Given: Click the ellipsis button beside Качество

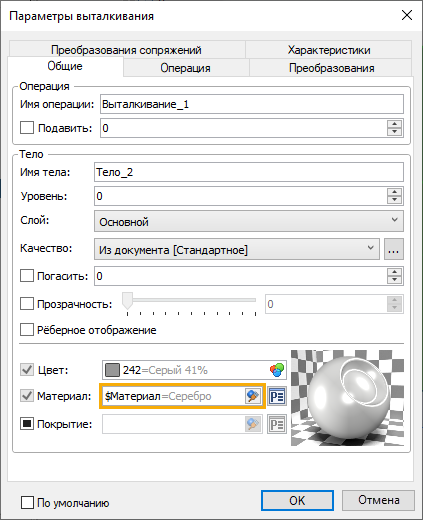Looking at the screenshot, I should pos(394,249).
